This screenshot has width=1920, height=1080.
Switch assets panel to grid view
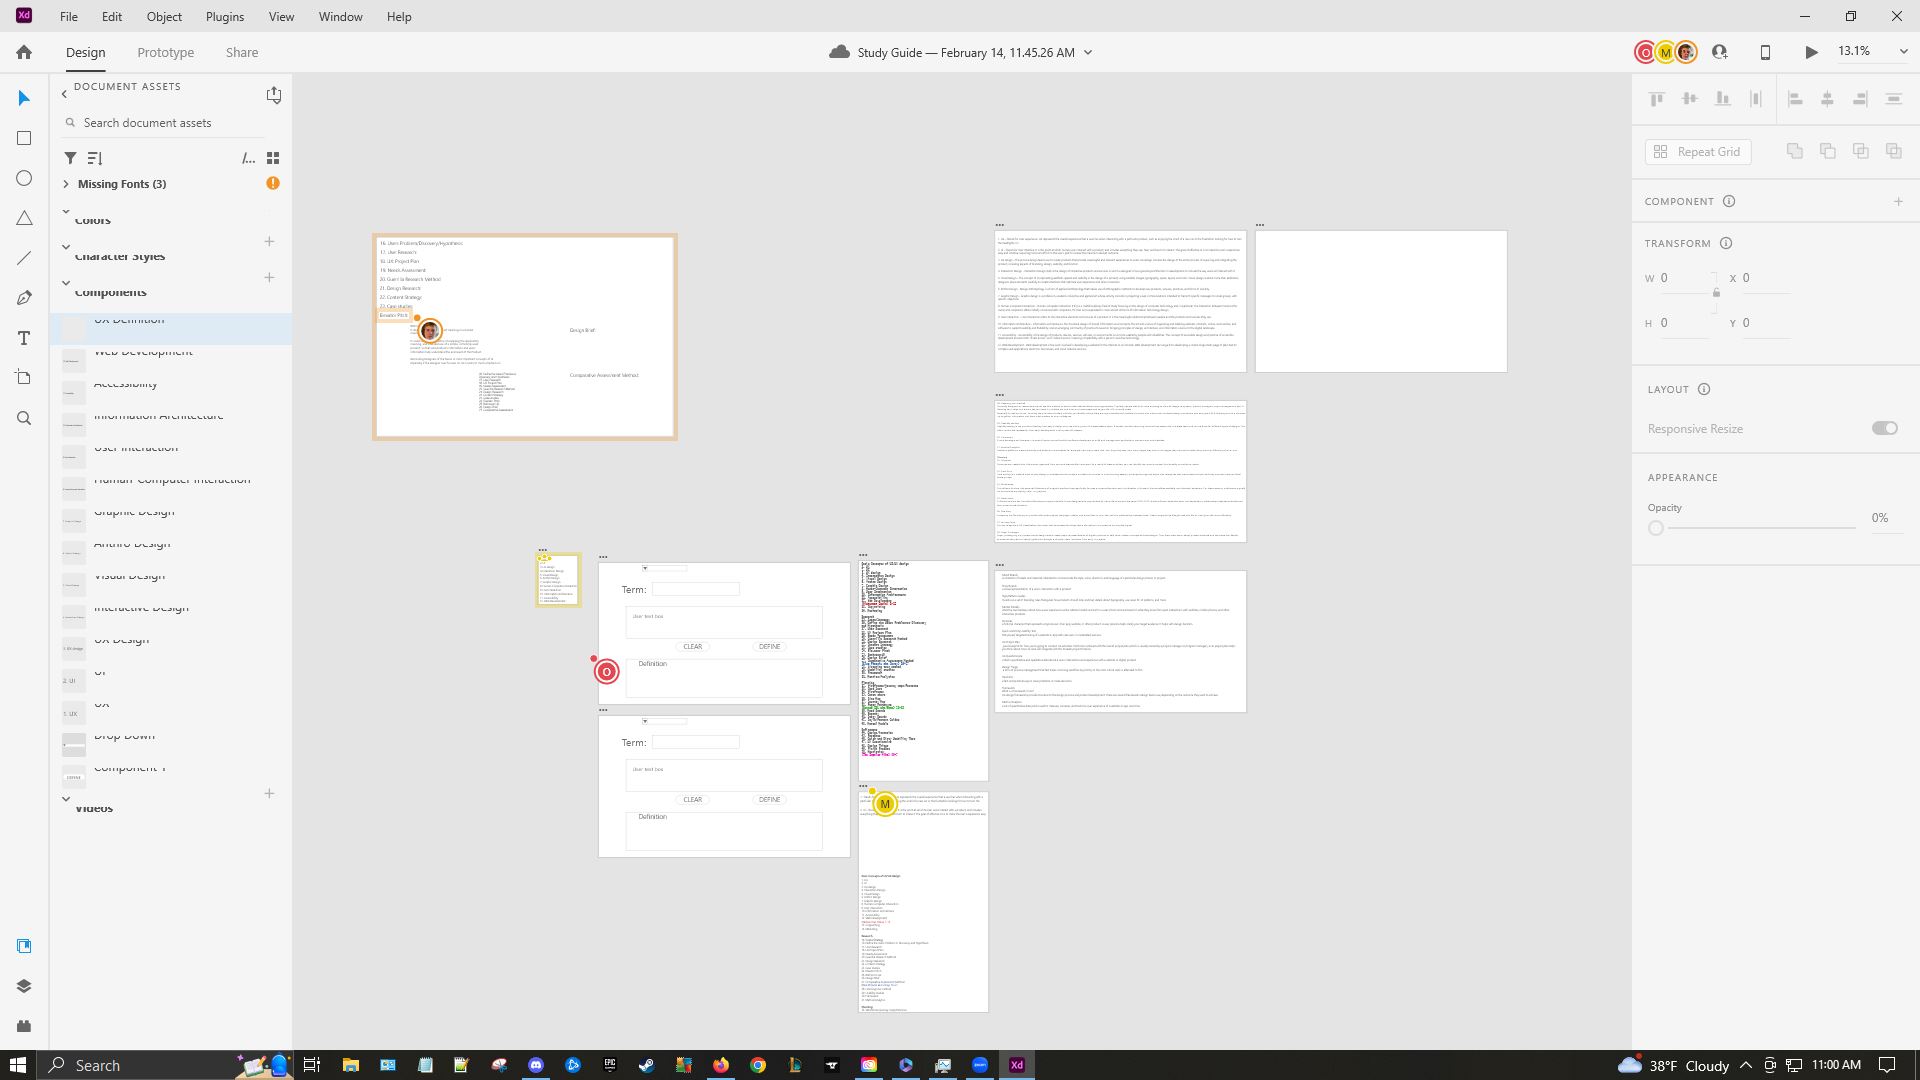pos(272,157)
